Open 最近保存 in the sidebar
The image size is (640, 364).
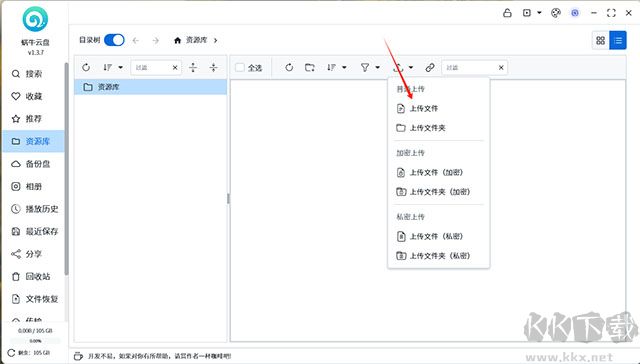pos(34,231)
